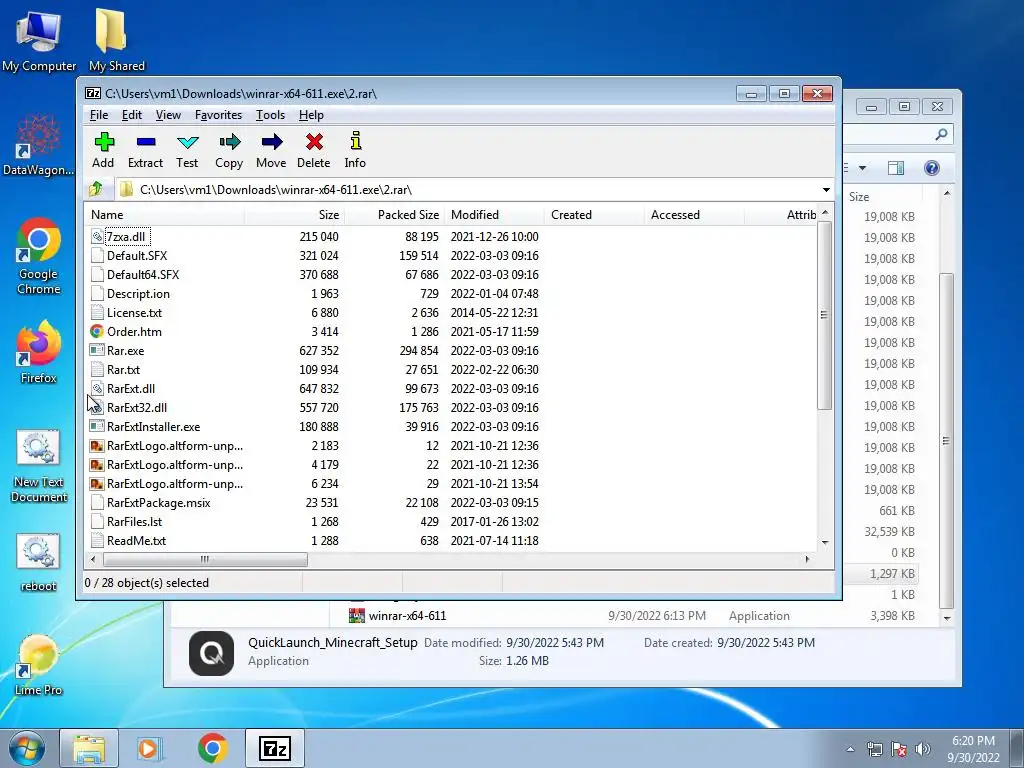Open Explorer view options dropdown arrow
Viewport: 1024px width, 768px height.
tap(862, 168)
